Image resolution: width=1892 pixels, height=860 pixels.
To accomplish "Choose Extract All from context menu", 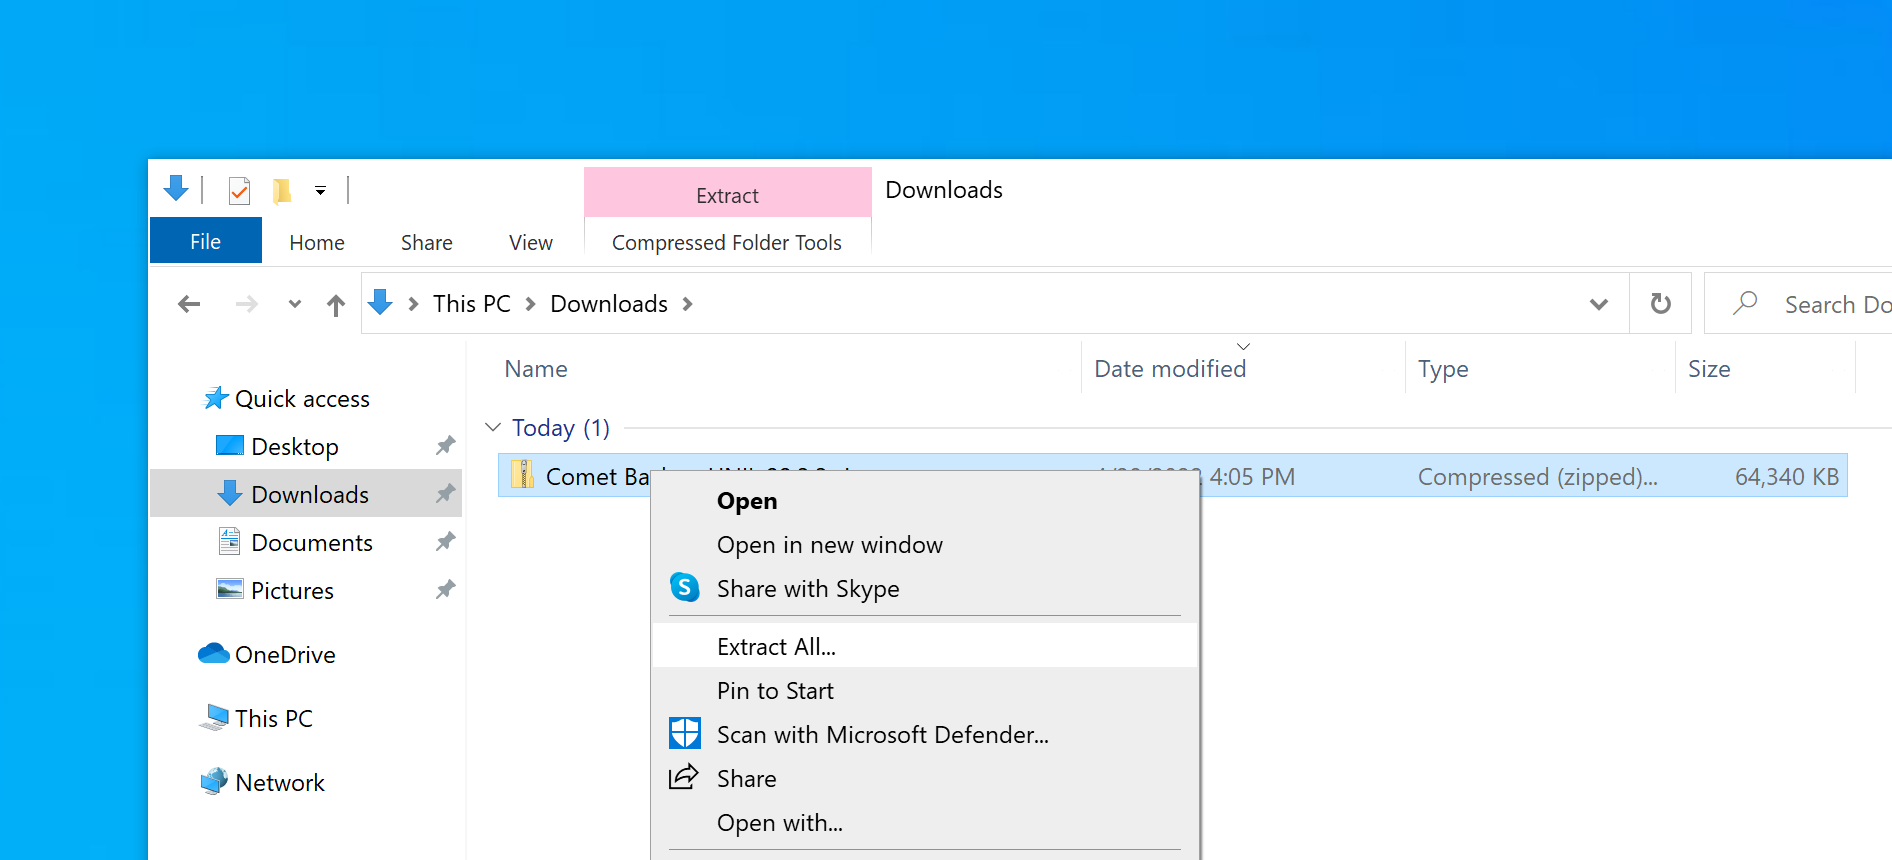I will pos(776,647).
